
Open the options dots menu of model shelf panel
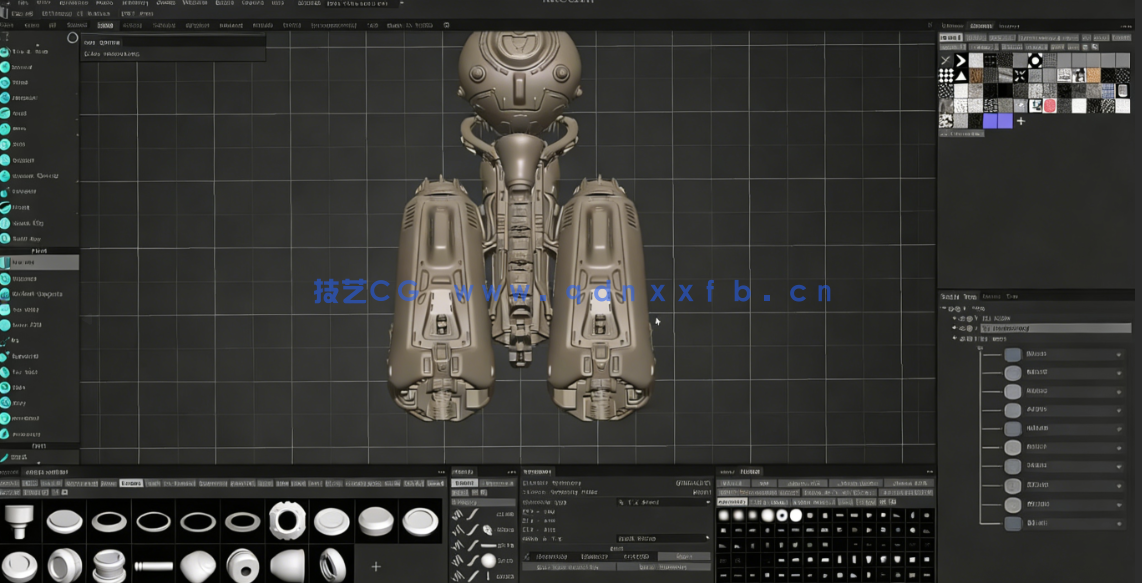440,472
